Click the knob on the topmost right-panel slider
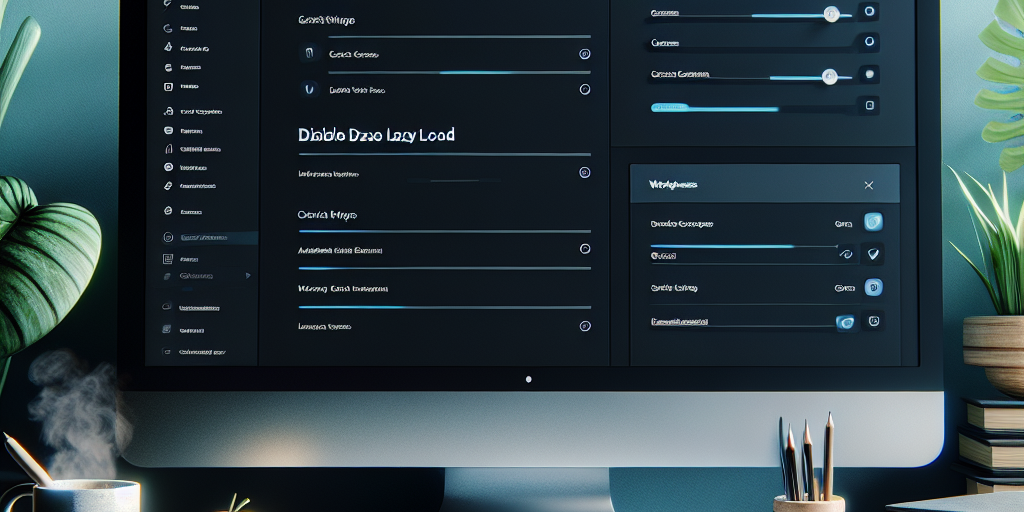Viewport: 1024px width, 512px height. click(x=831, y=13)
